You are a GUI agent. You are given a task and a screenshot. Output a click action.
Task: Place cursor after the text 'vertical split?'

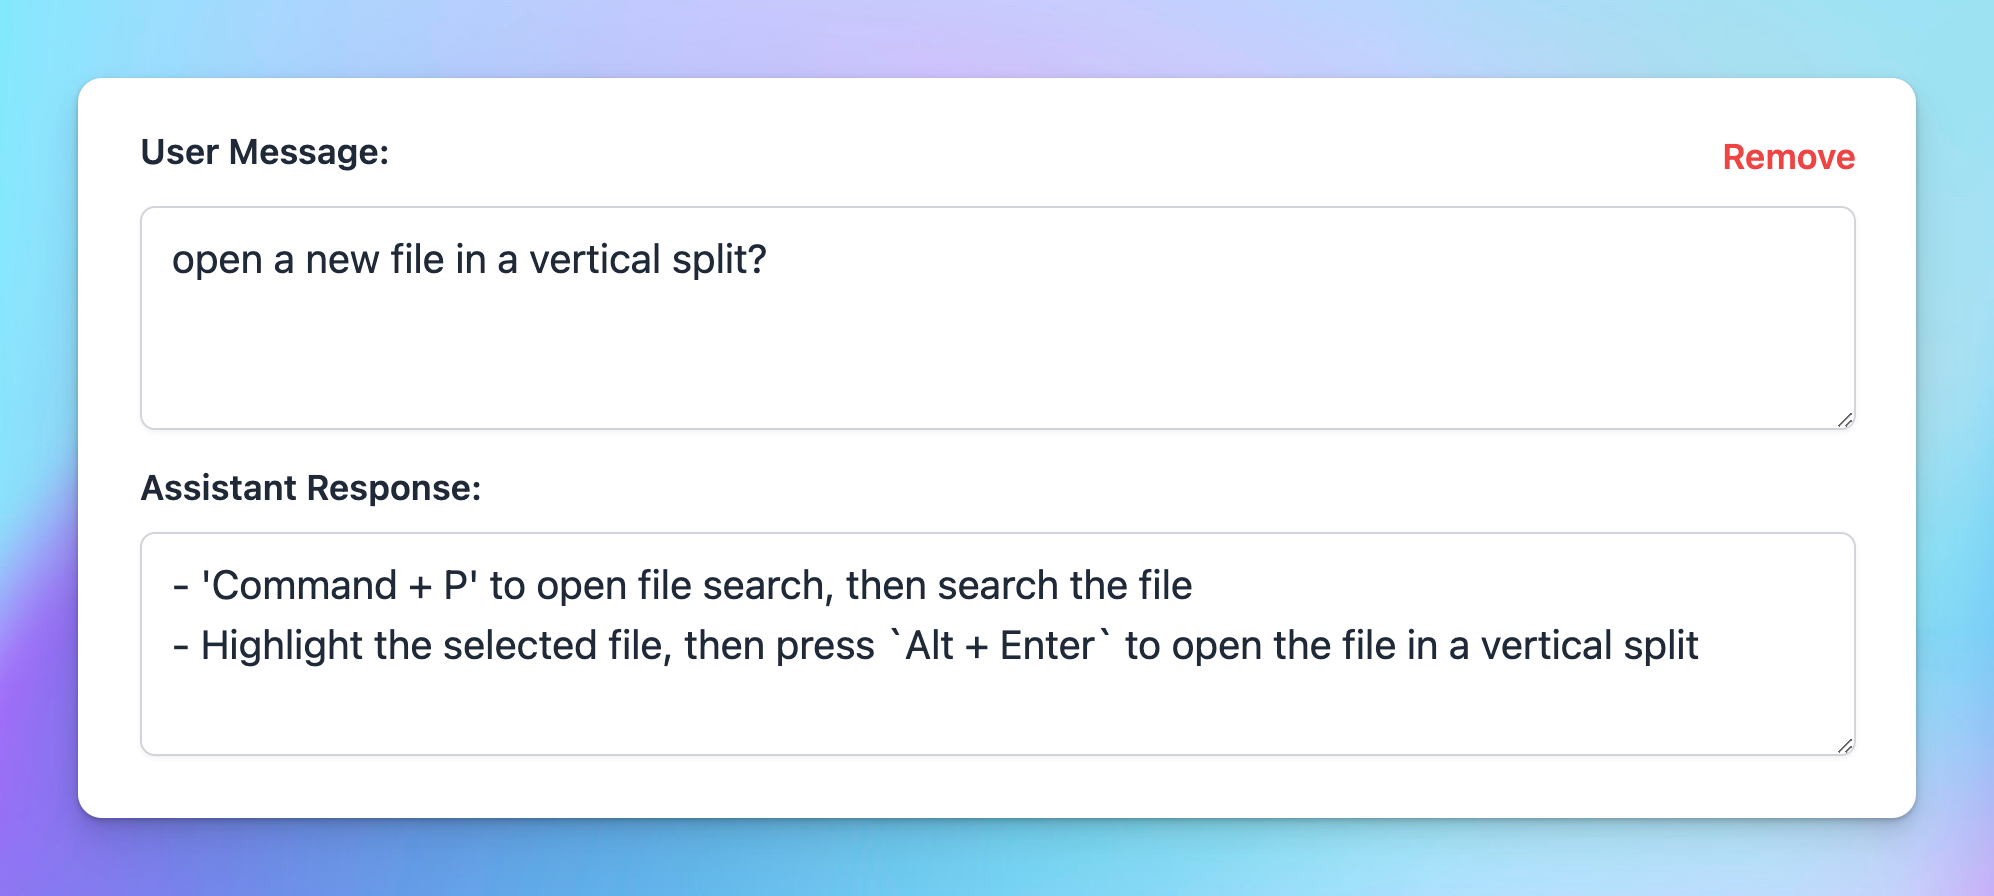(x=770, y=259)
